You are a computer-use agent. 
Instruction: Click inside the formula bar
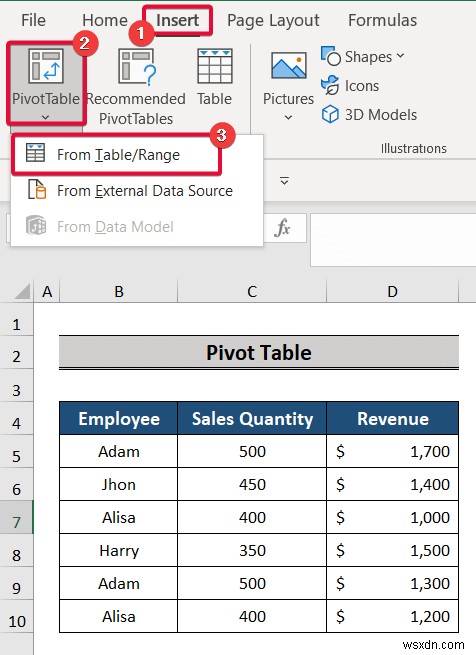pyautogui.click(x=393, y=240)
